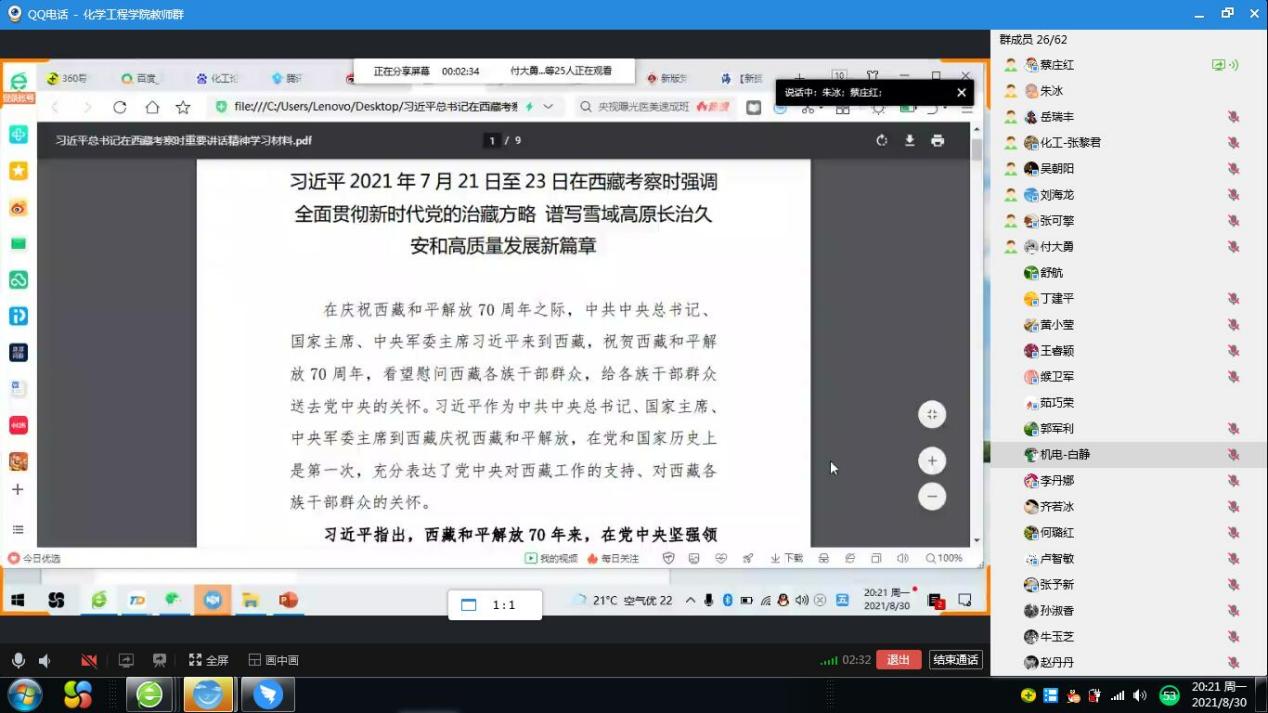Select member 机电-白静 in the list
This screenshot has width=1268, height=713.
pyautogui.click(x=1064, y=454)
